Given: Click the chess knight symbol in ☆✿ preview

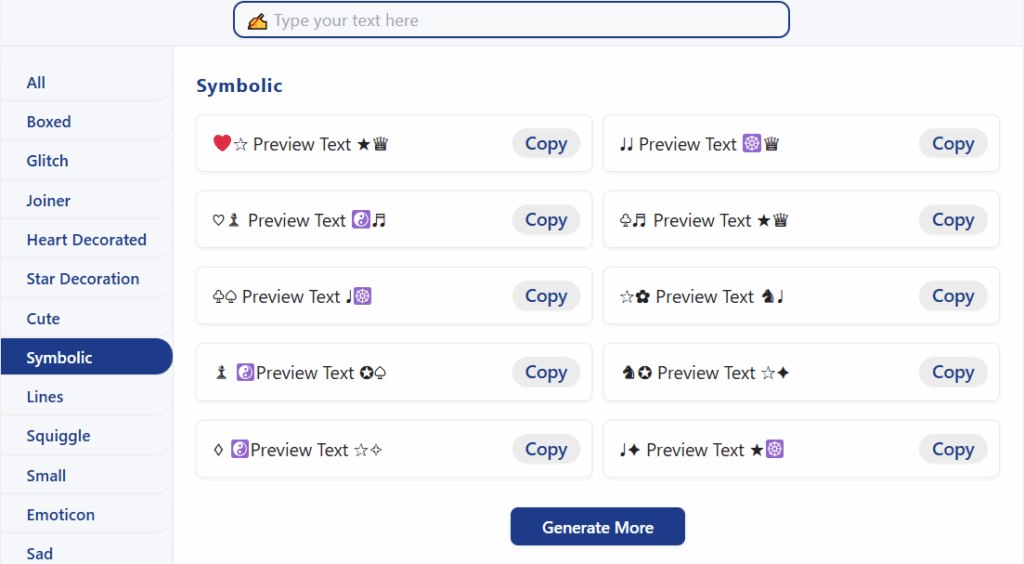Looking at the screenshot, I should click(x=768, y=296).
